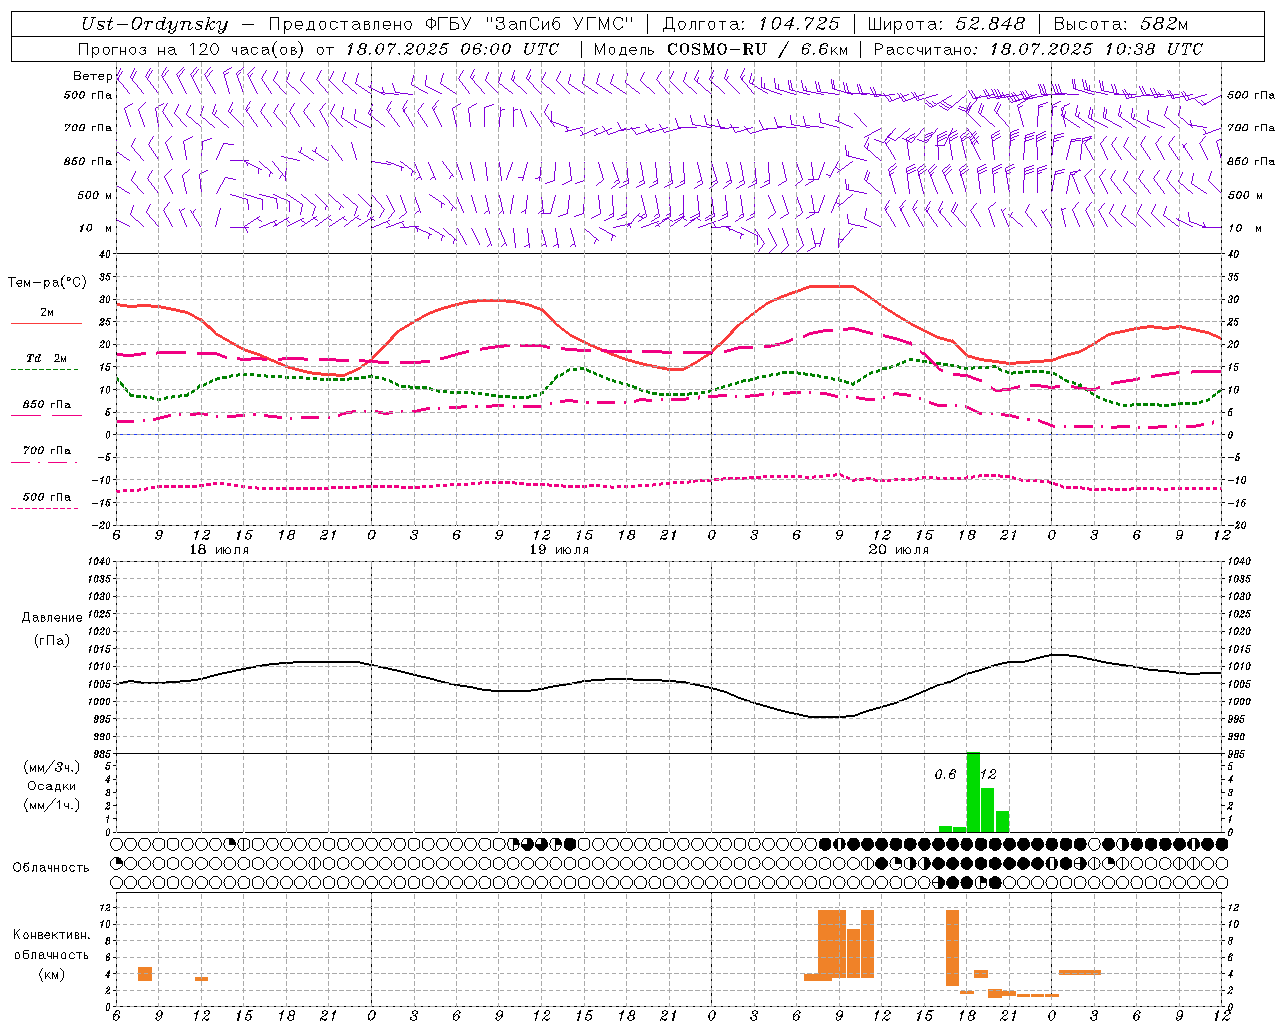
Task: Click the Облачность cloud cover label
Action: pyautogui.click(x=51, y=868)
